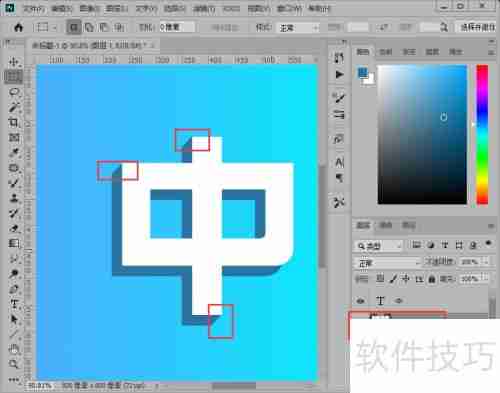Select the Gradient tool

pyautogui.click(x=14, y=243)
